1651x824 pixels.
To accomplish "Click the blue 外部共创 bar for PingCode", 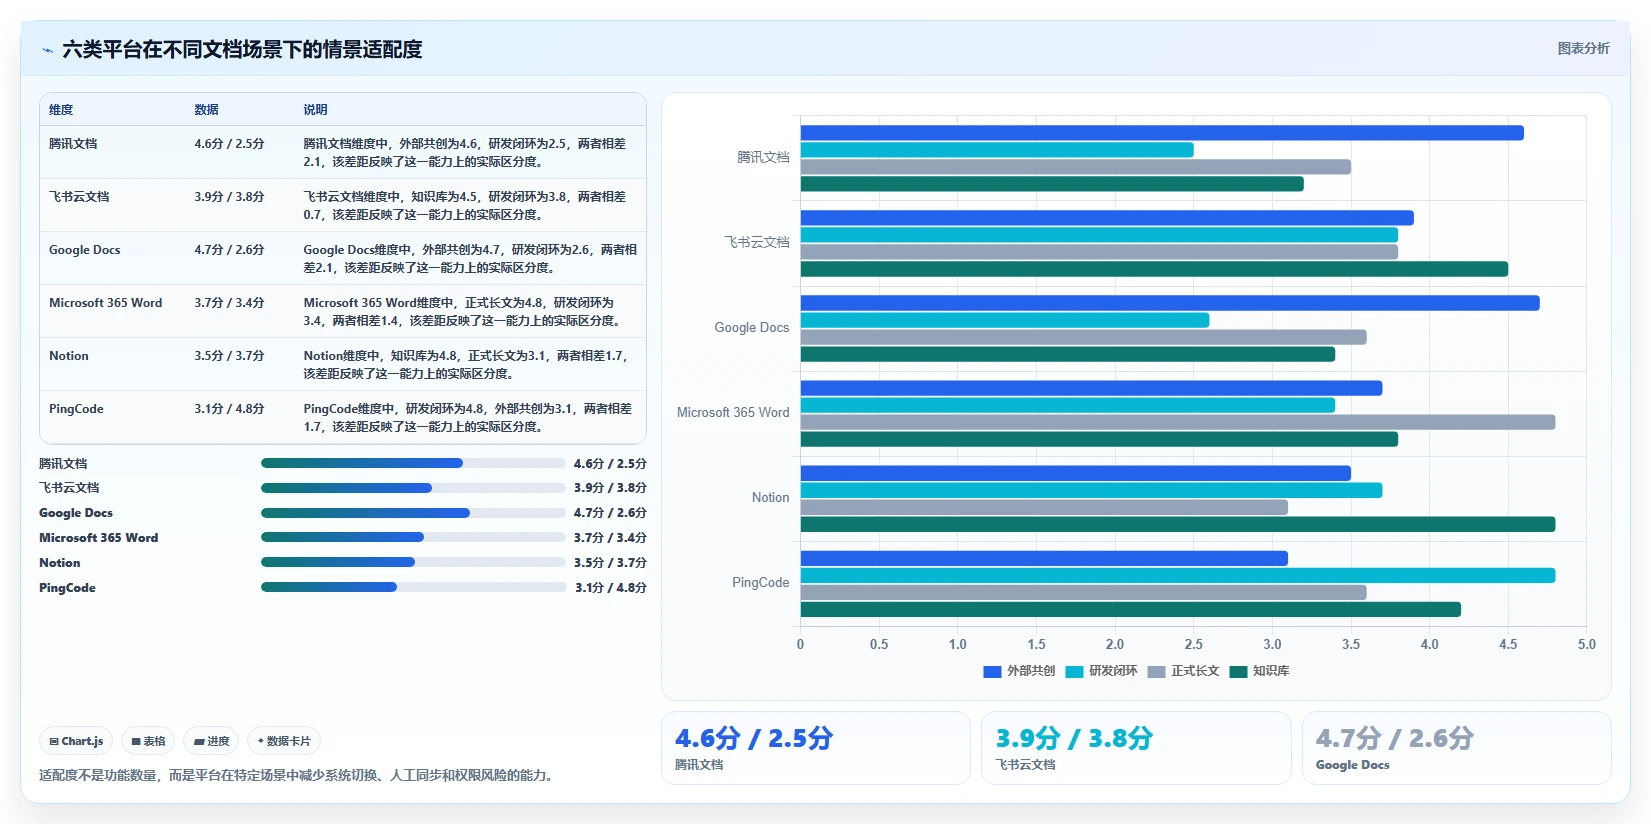I will point(1044,558).
